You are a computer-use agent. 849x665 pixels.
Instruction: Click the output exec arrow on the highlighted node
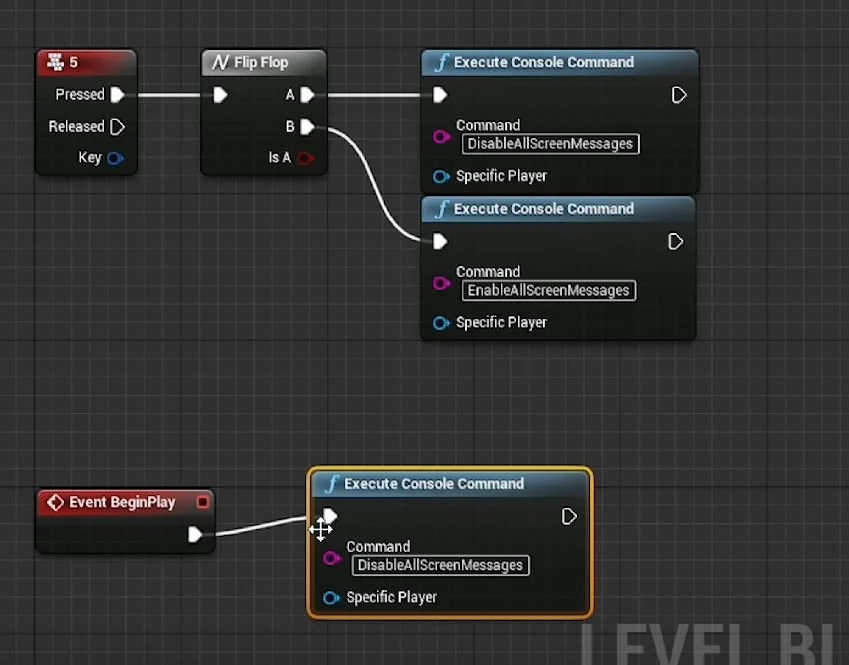point(569,516)
